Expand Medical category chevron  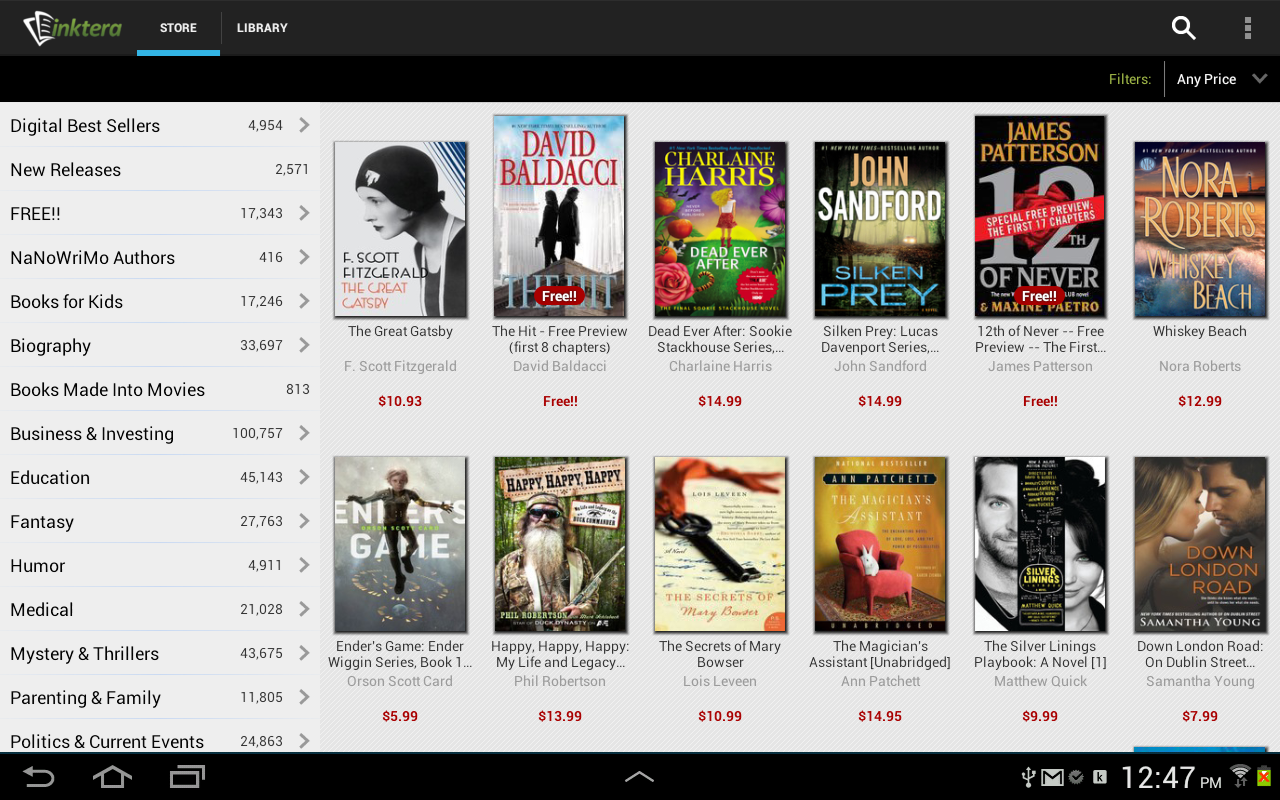(x=304, y=609)
